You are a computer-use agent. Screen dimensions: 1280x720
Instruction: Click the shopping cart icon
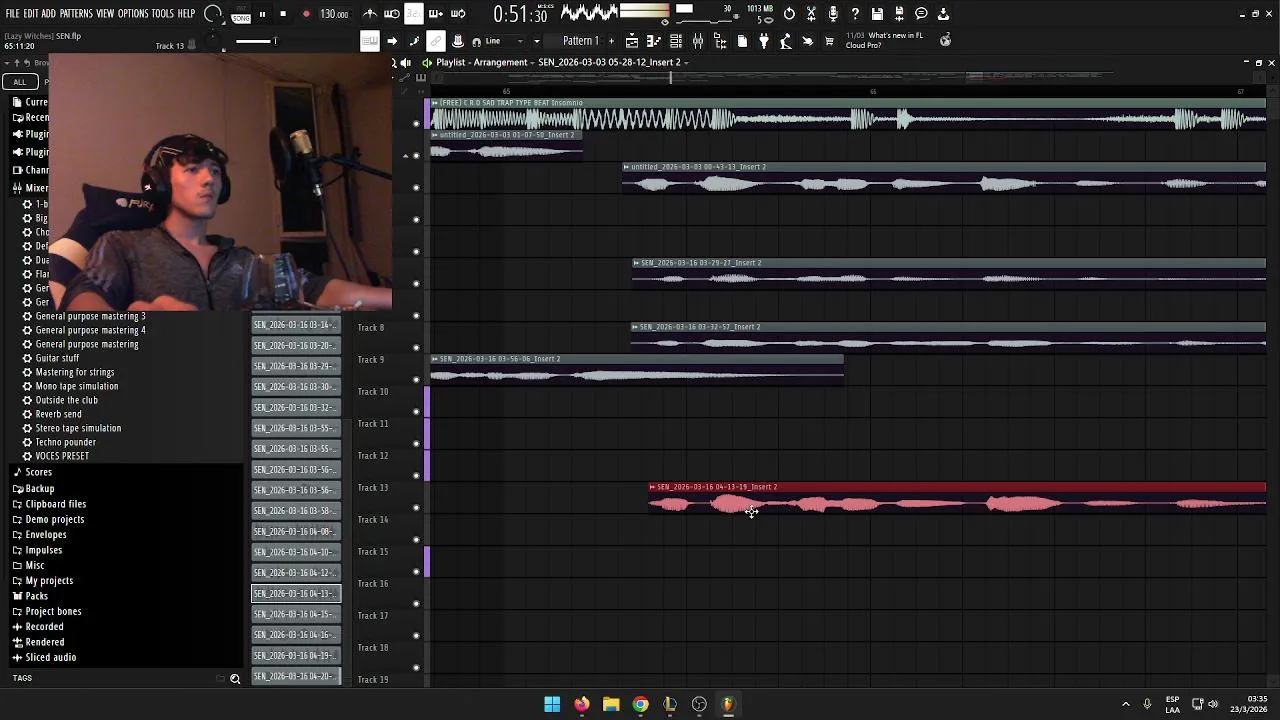tap(829, 41)
